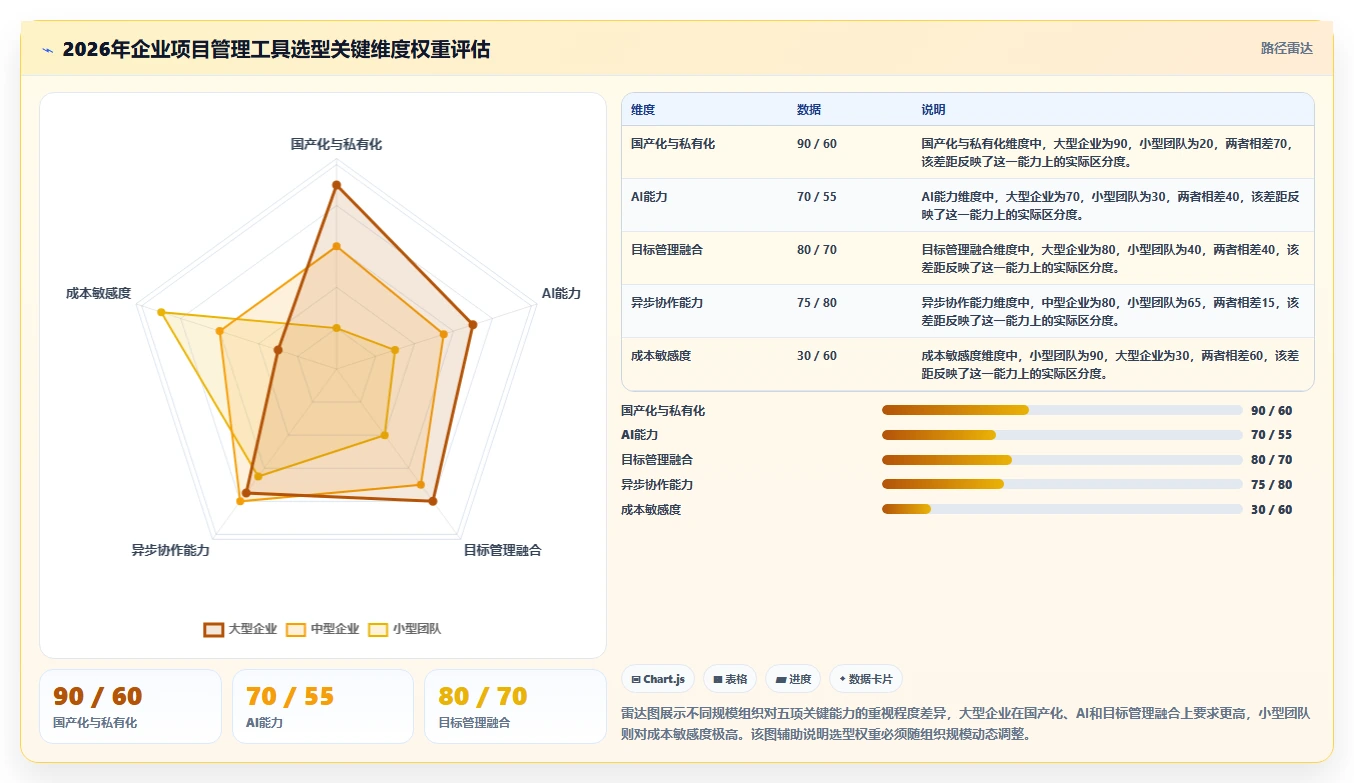This screenshot has height=783, width=1354.
Task: Click the 目标管理融合 radar axis label
Action: [502, 550]
